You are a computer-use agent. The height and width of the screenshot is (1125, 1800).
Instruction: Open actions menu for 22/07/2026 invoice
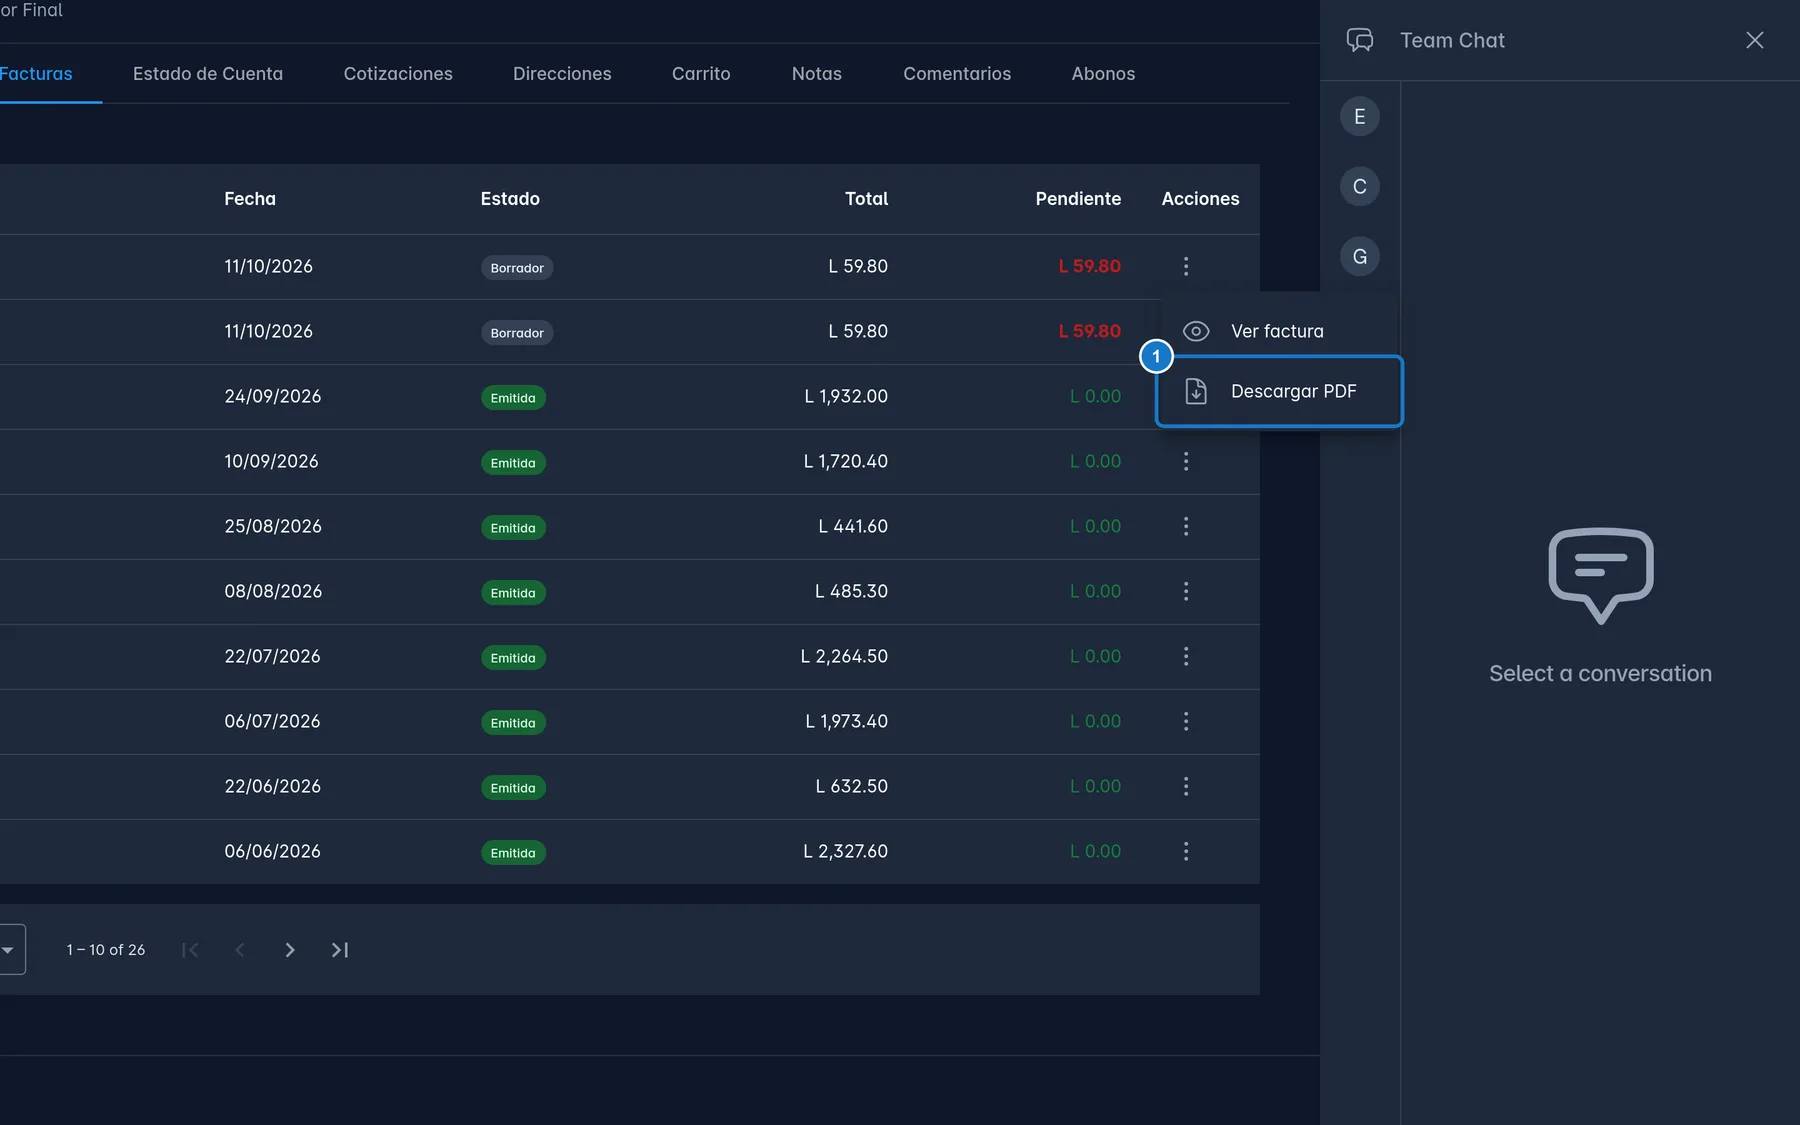click(1186, 656)
